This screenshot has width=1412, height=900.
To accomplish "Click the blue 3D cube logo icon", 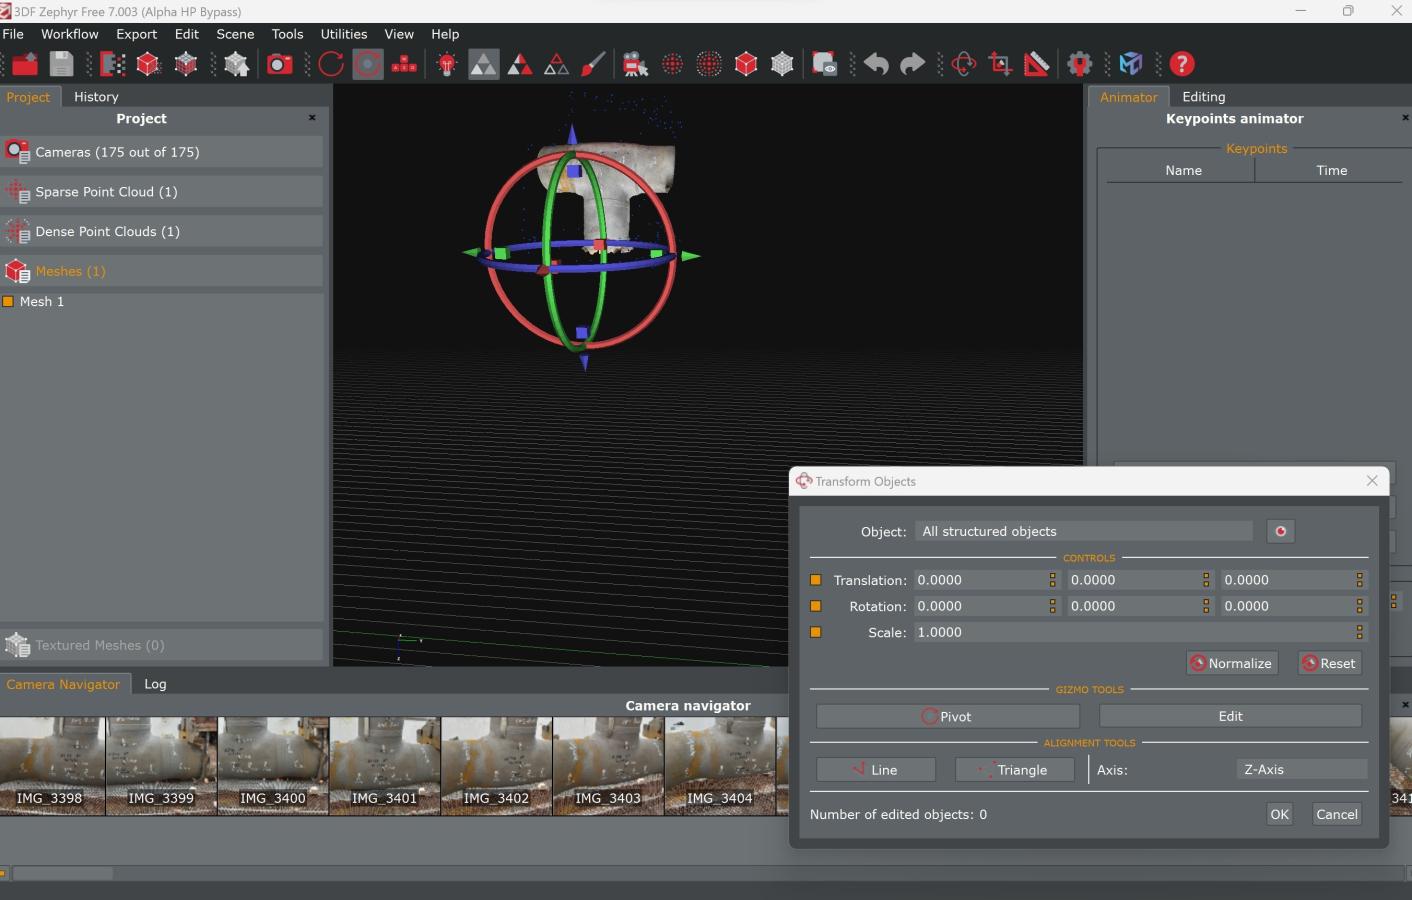I will tap(1131, 64).
